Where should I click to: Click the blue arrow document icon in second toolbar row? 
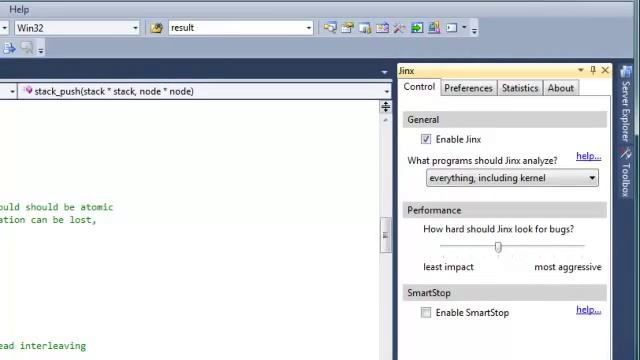coord(9,49)
